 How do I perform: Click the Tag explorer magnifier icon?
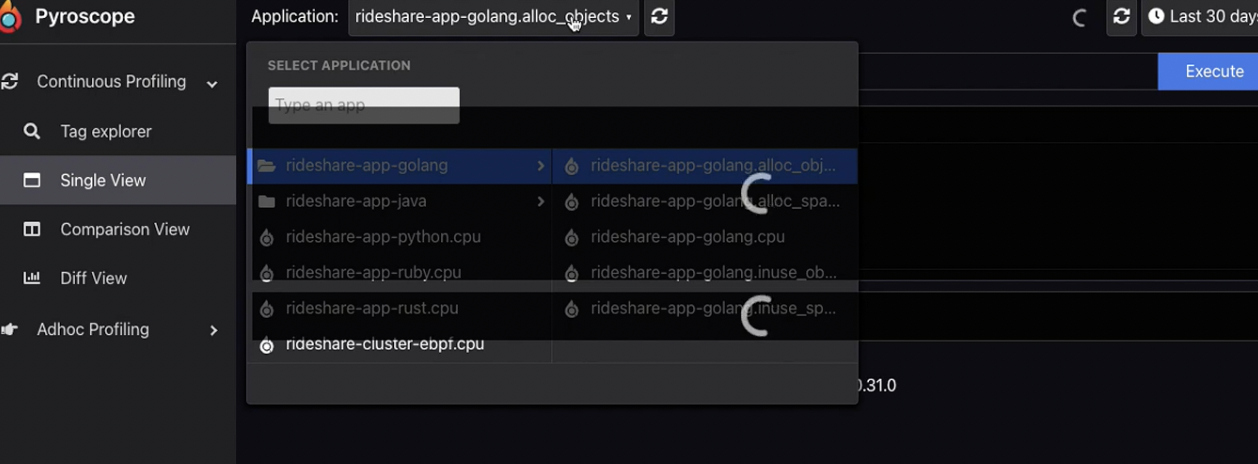(32, 131)
